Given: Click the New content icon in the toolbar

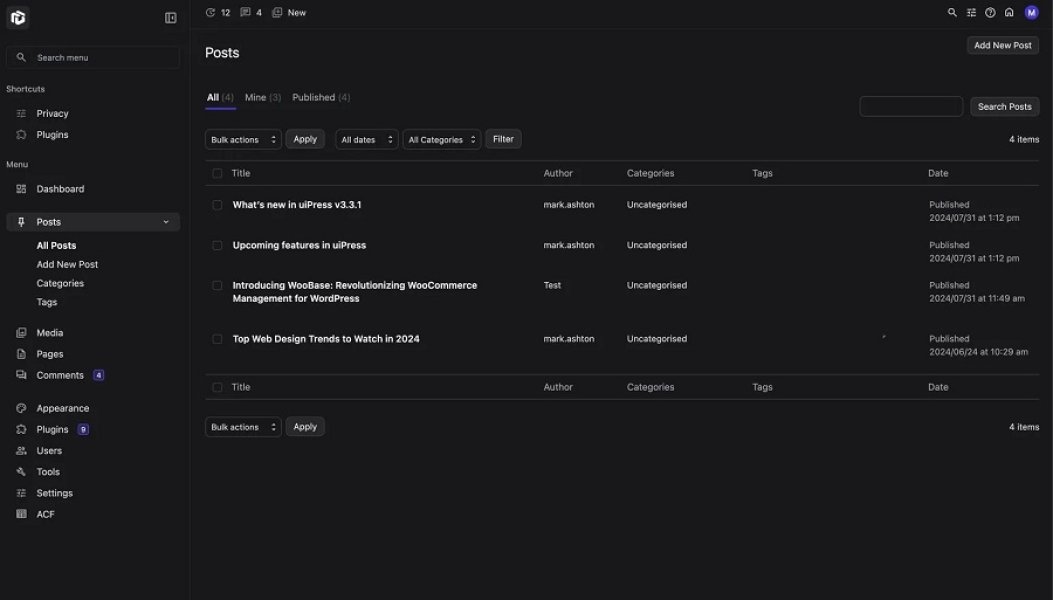Looking at the screenshot, I should point(276,11).
